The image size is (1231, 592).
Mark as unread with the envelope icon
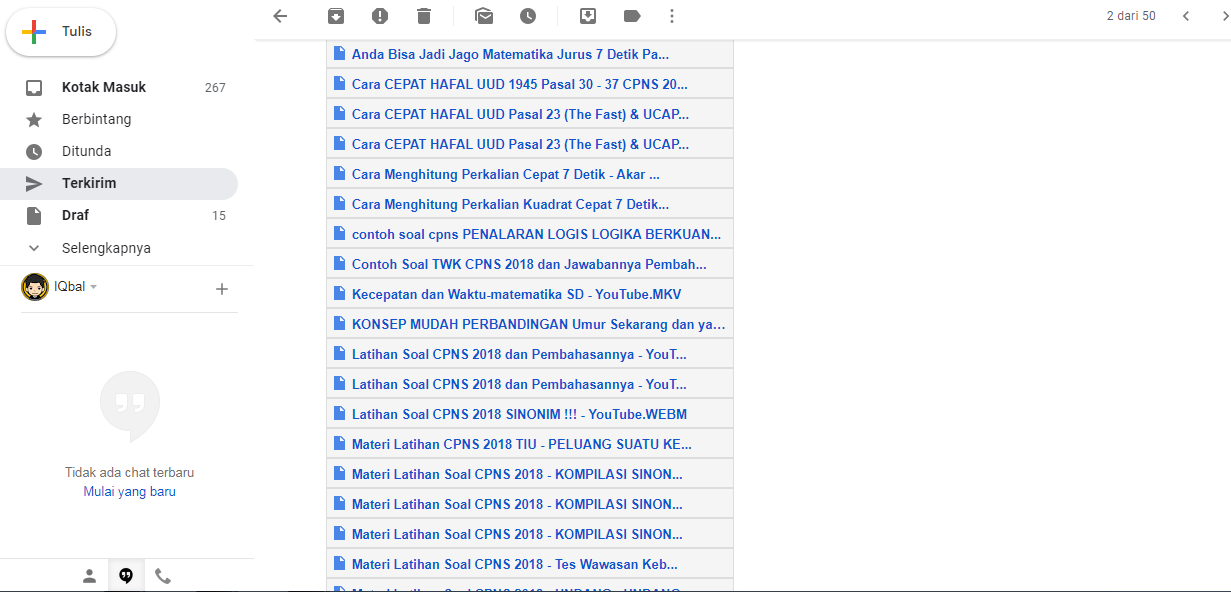pos(484,16)
